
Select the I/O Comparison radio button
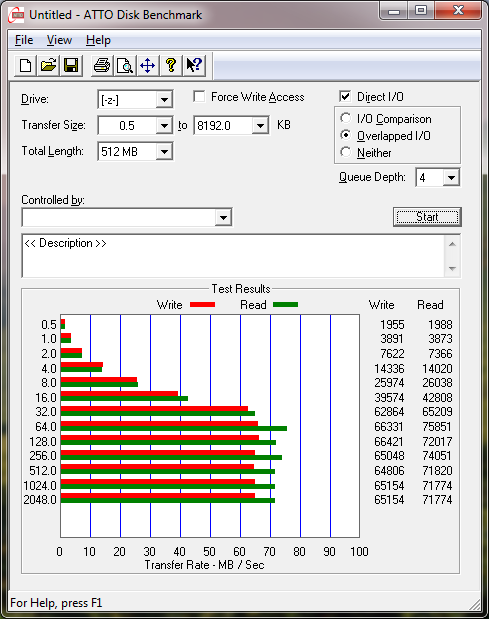point(345,118)
